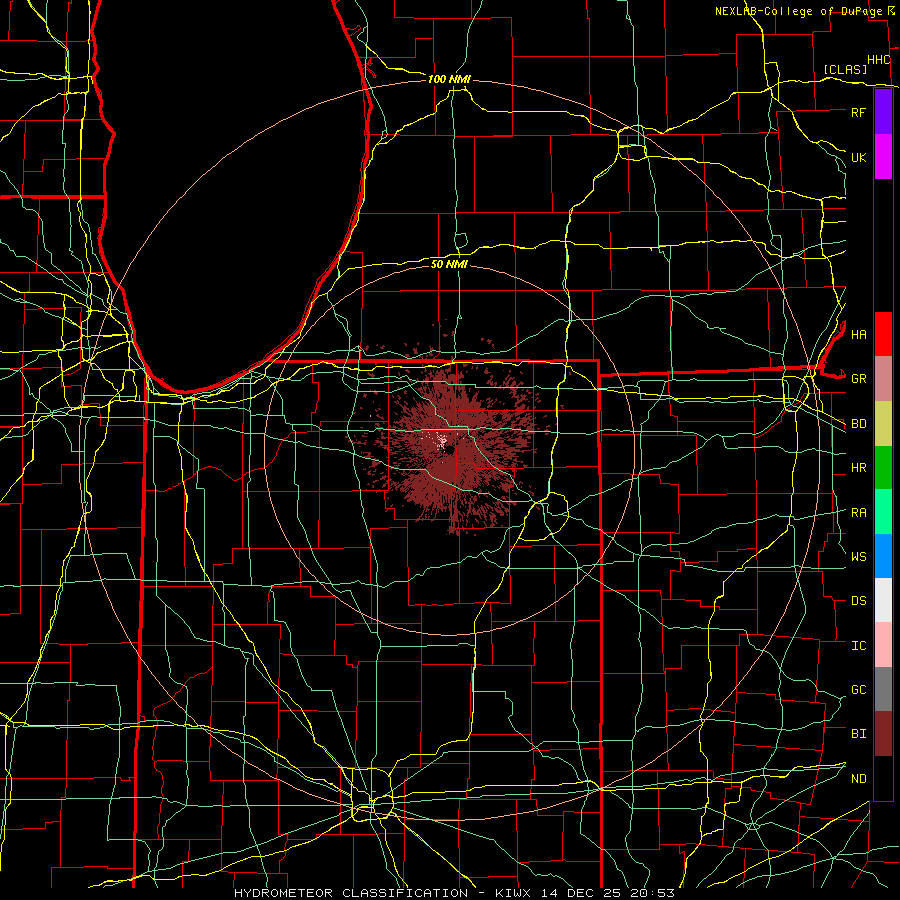Select the GR pink-tan legend swatch
The image size is (900, 900).
(x=883, y=379)
